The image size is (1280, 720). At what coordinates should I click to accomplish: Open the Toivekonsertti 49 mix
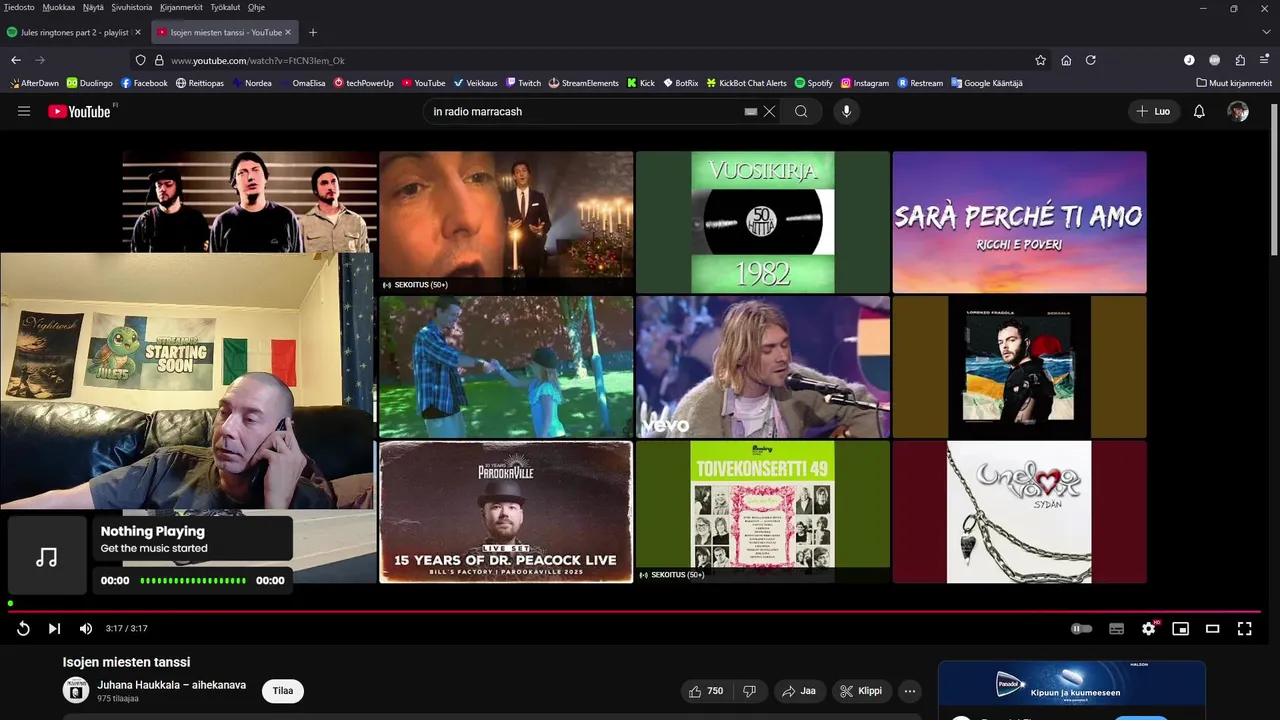762,512
